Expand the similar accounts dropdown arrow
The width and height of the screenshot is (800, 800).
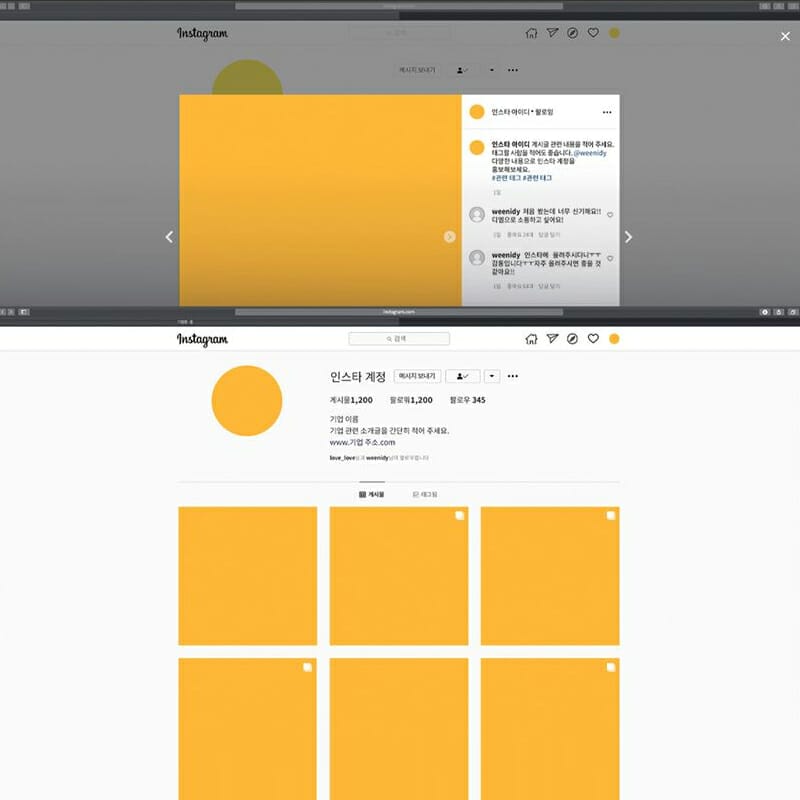(492, 375)
